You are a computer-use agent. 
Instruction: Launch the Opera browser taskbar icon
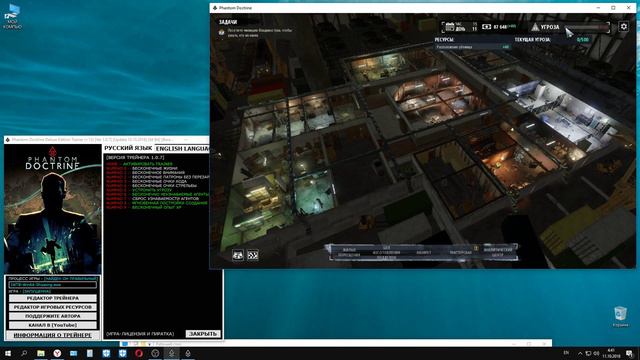click(139, 353)
